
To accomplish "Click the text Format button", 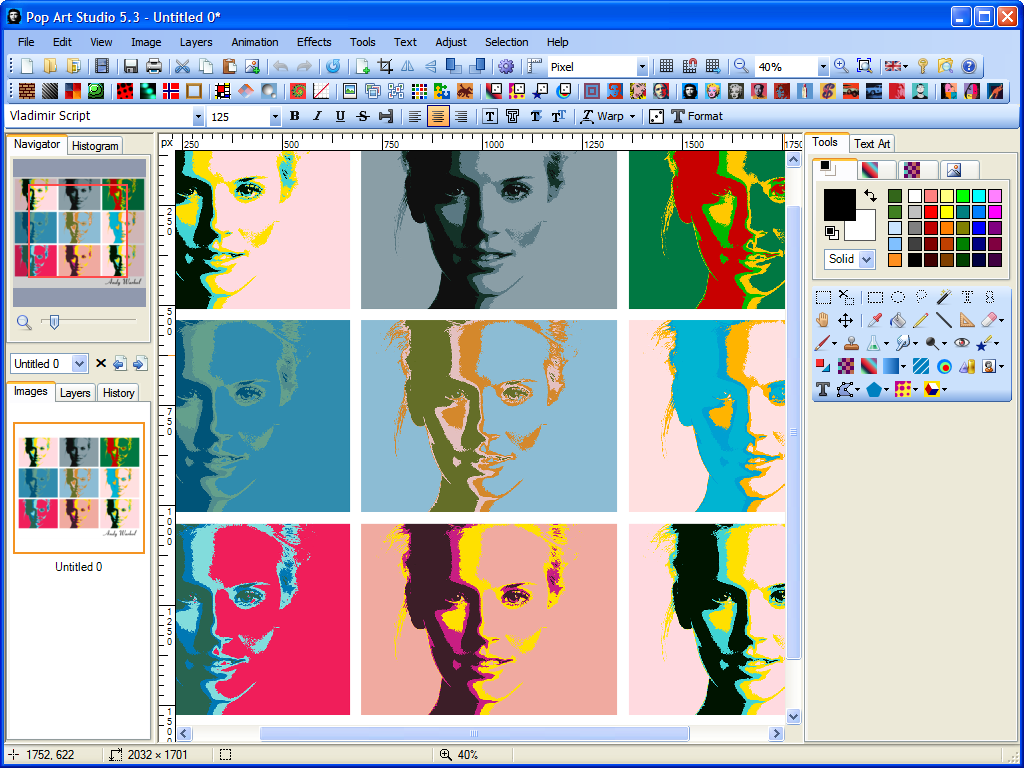I will pyautogui.click(x=697, y=116).
